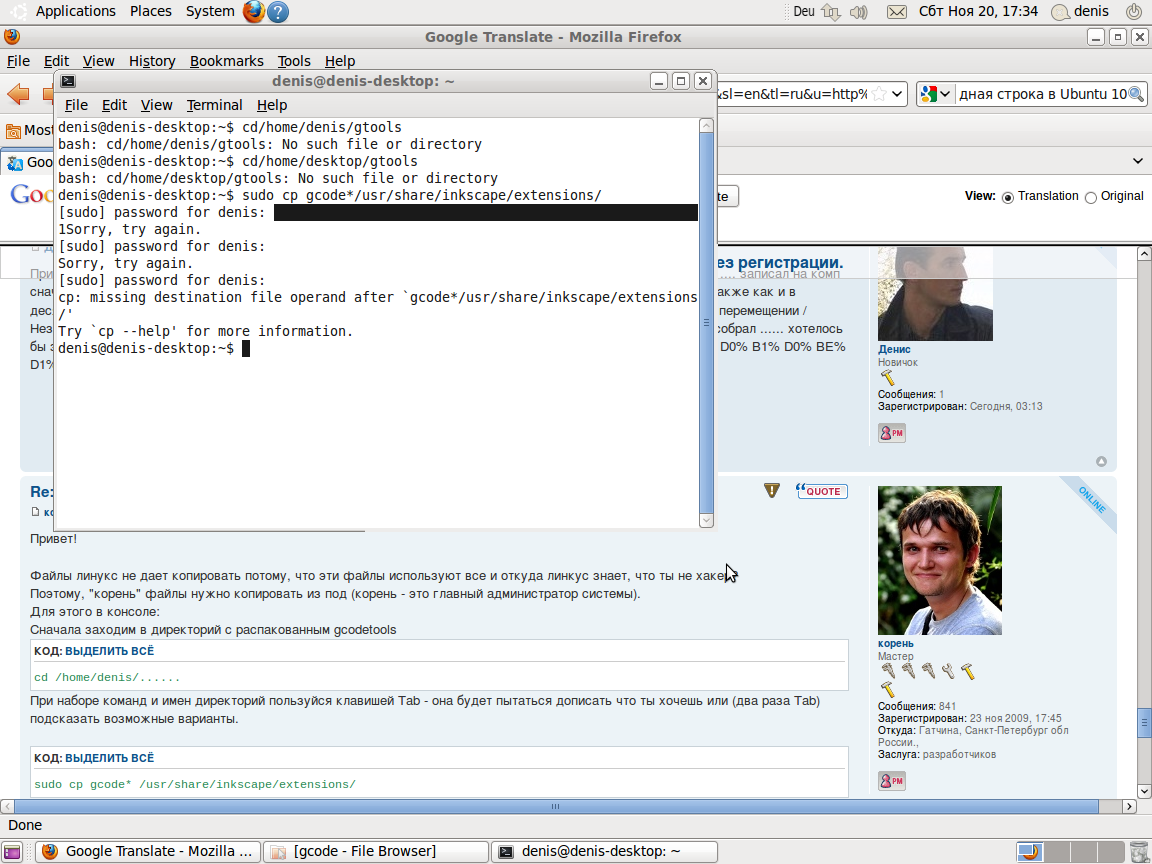Bookmark page with the star icon
1152x864 pixels.
pyautogui.click(x=879, y=94)
